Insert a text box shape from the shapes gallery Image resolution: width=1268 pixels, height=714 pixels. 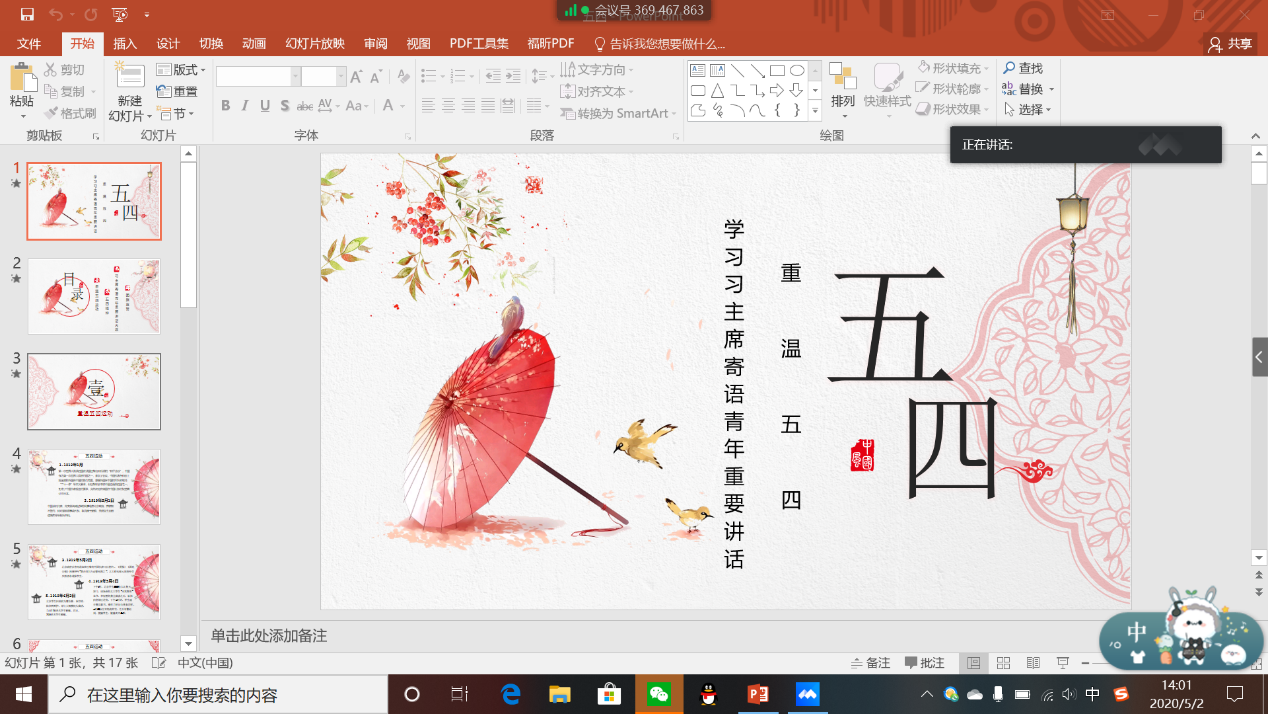(x=698, y=71)
